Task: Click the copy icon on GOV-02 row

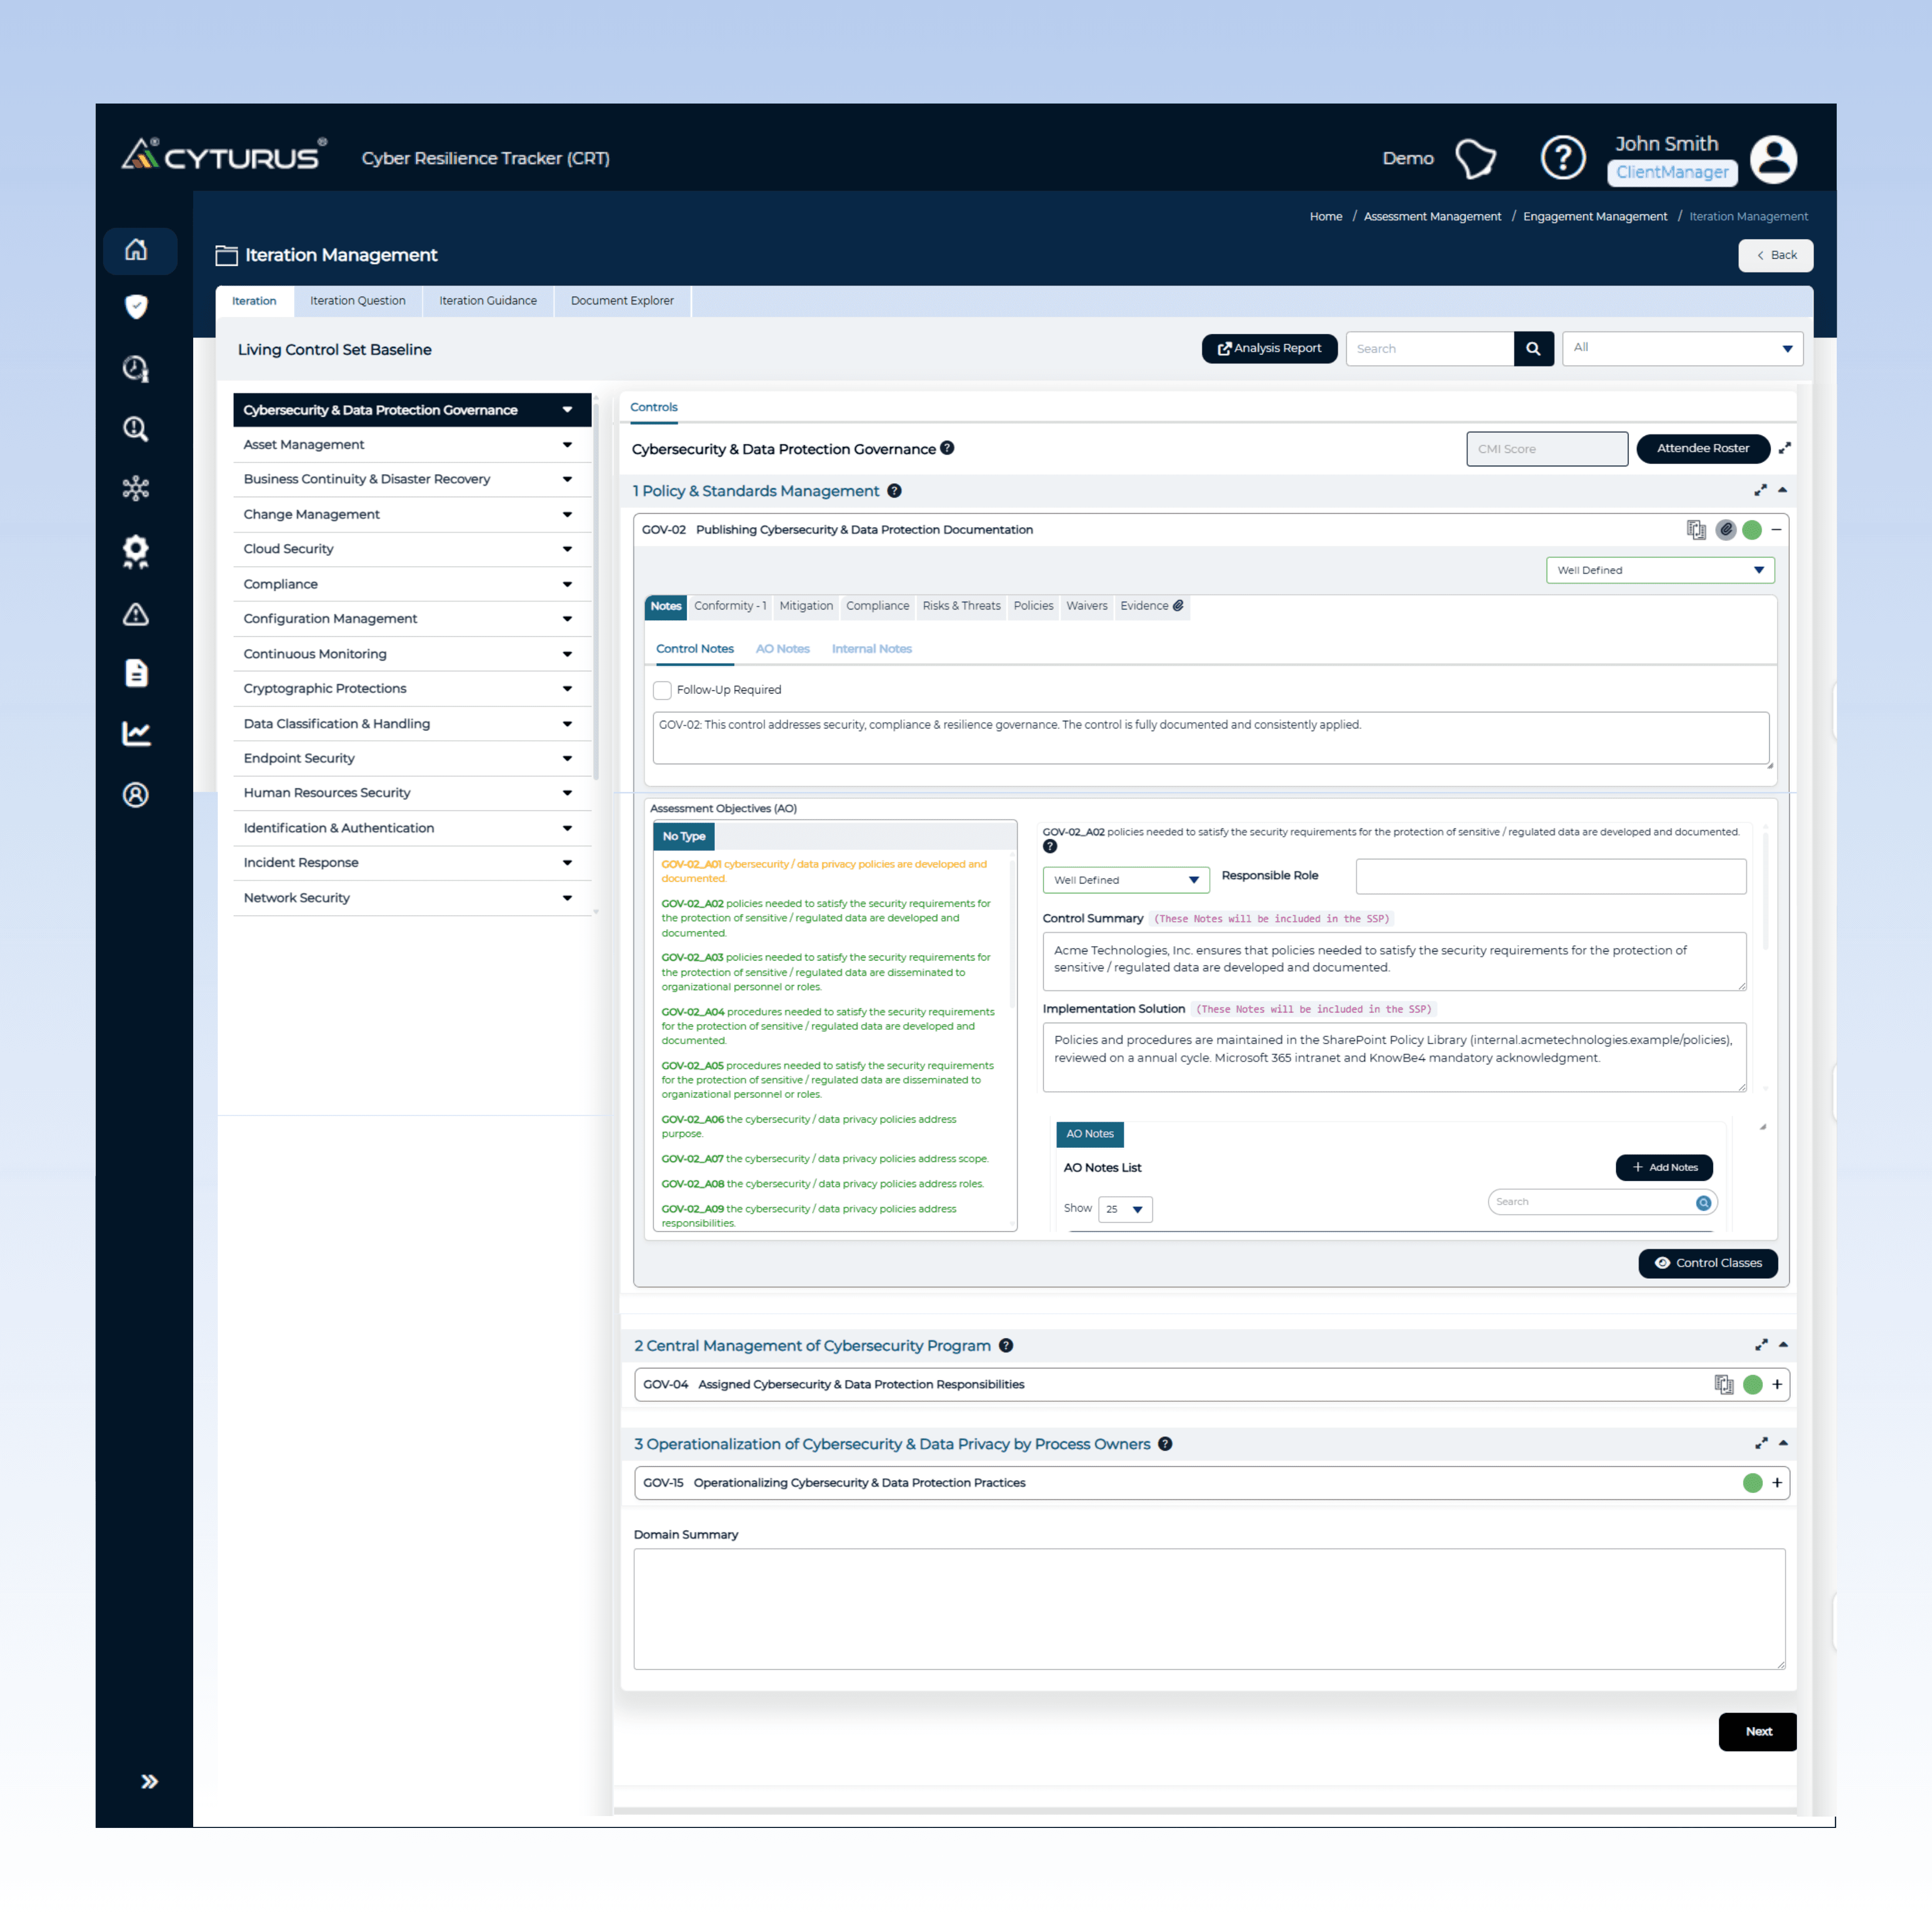Action: (x=1696, y=530)
